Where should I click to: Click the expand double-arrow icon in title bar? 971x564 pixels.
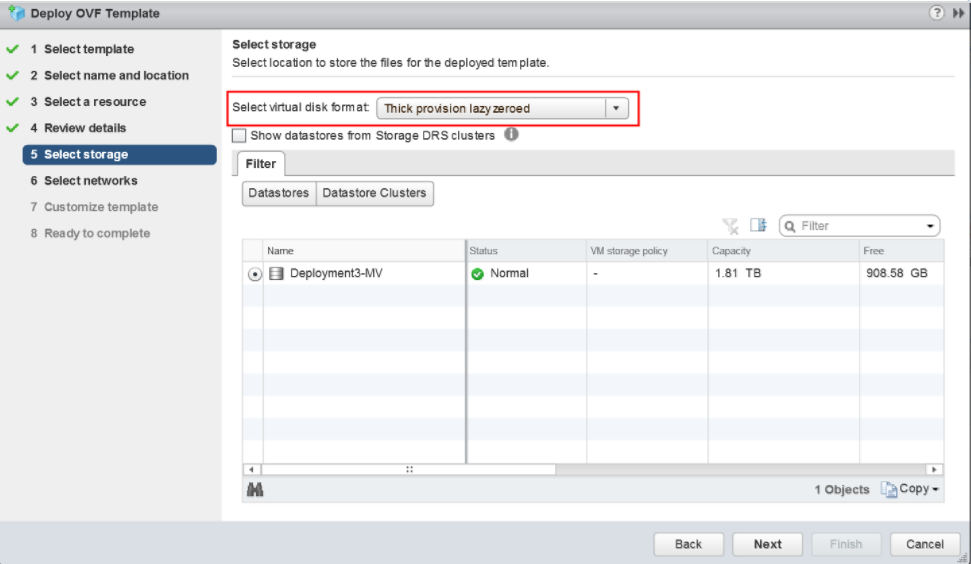coord(957,13)
